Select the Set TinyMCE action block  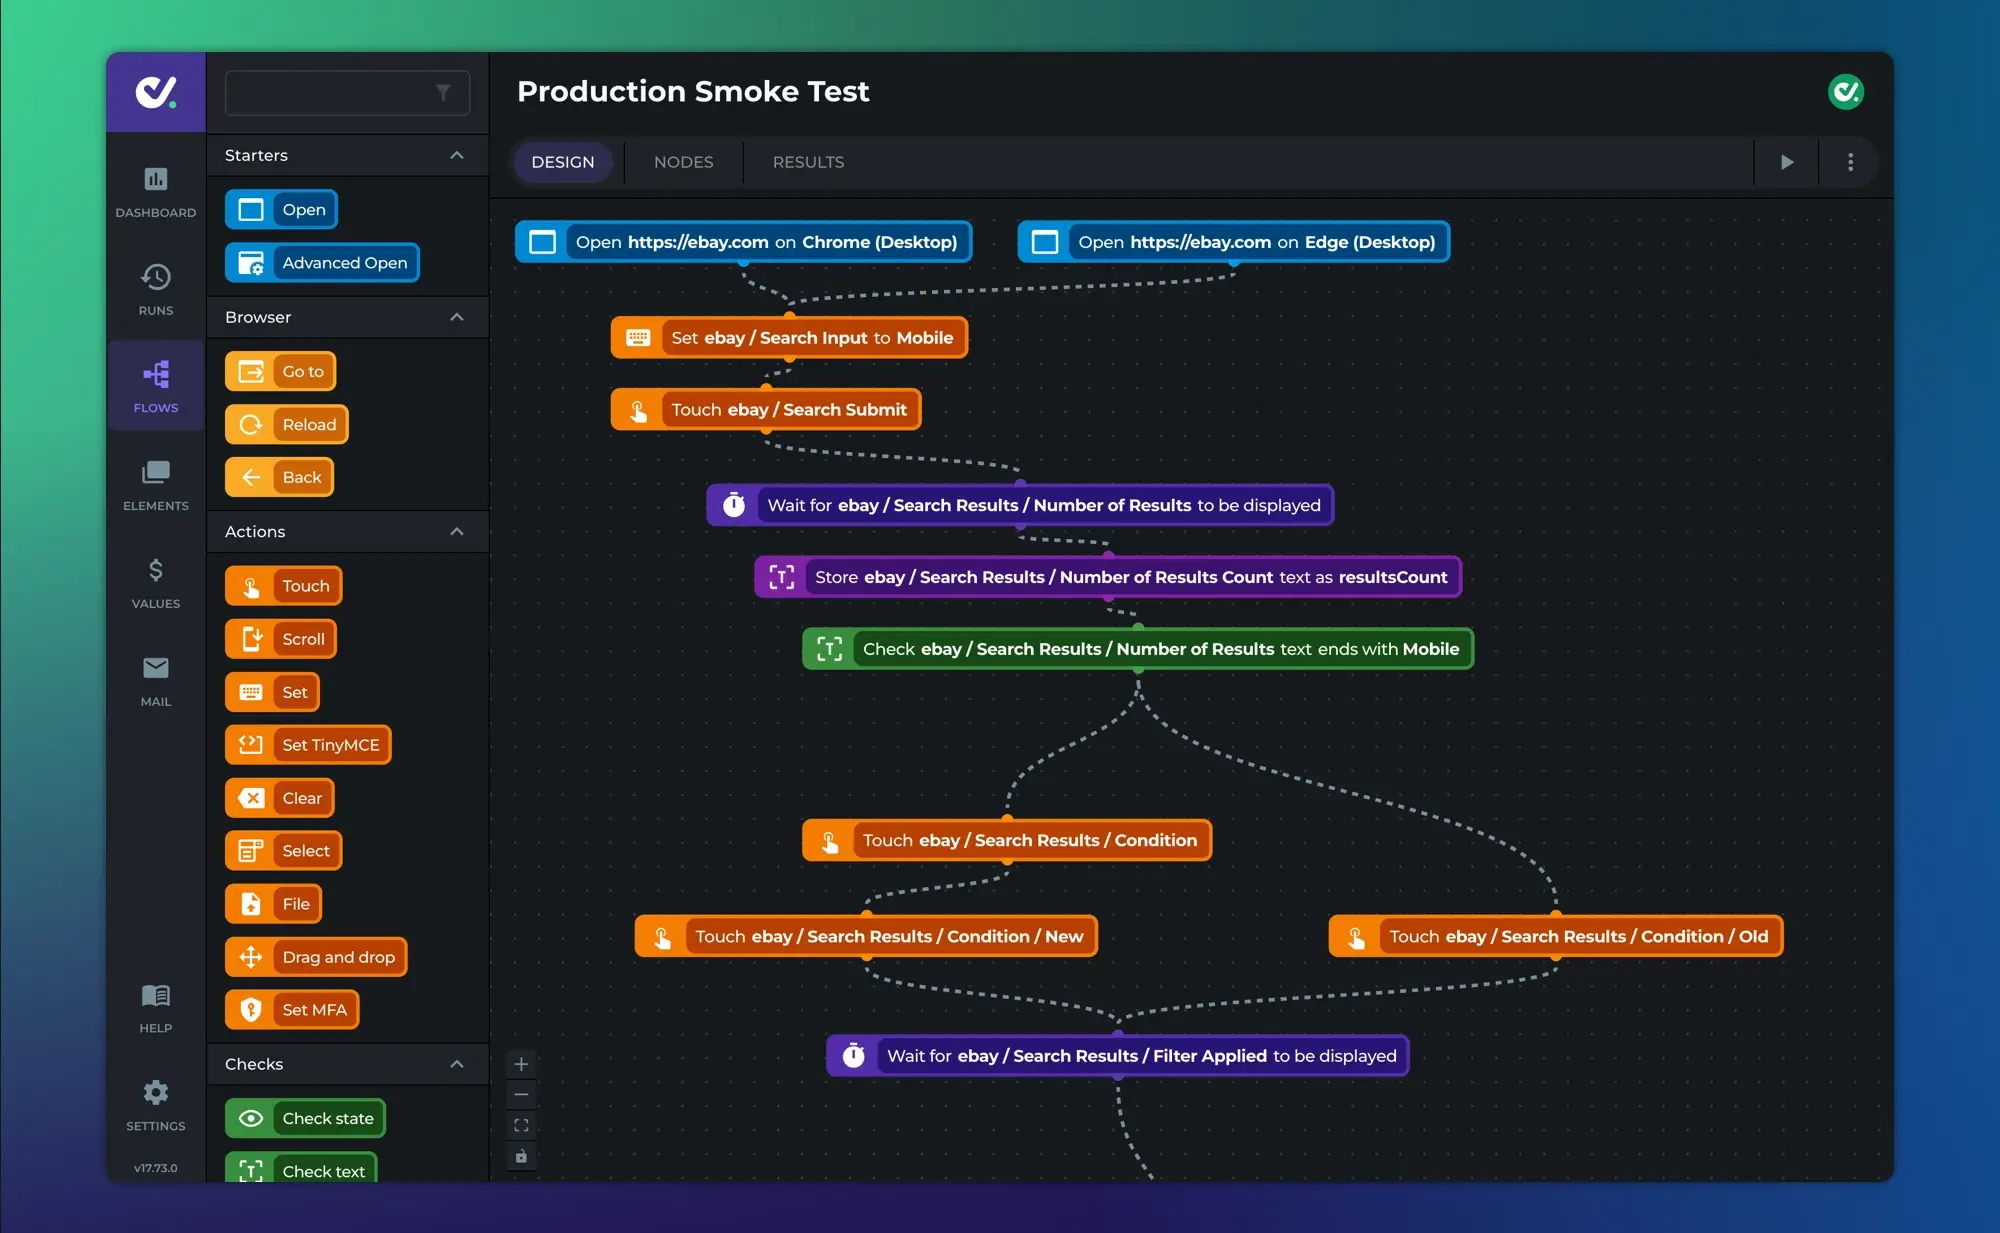pyautogui.click(x=308, y=745)
